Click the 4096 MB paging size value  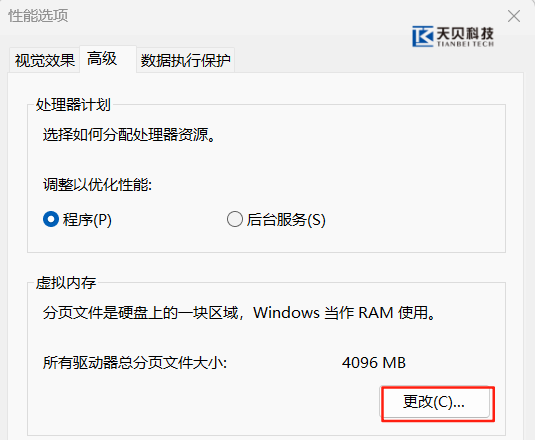click(374, 363)
